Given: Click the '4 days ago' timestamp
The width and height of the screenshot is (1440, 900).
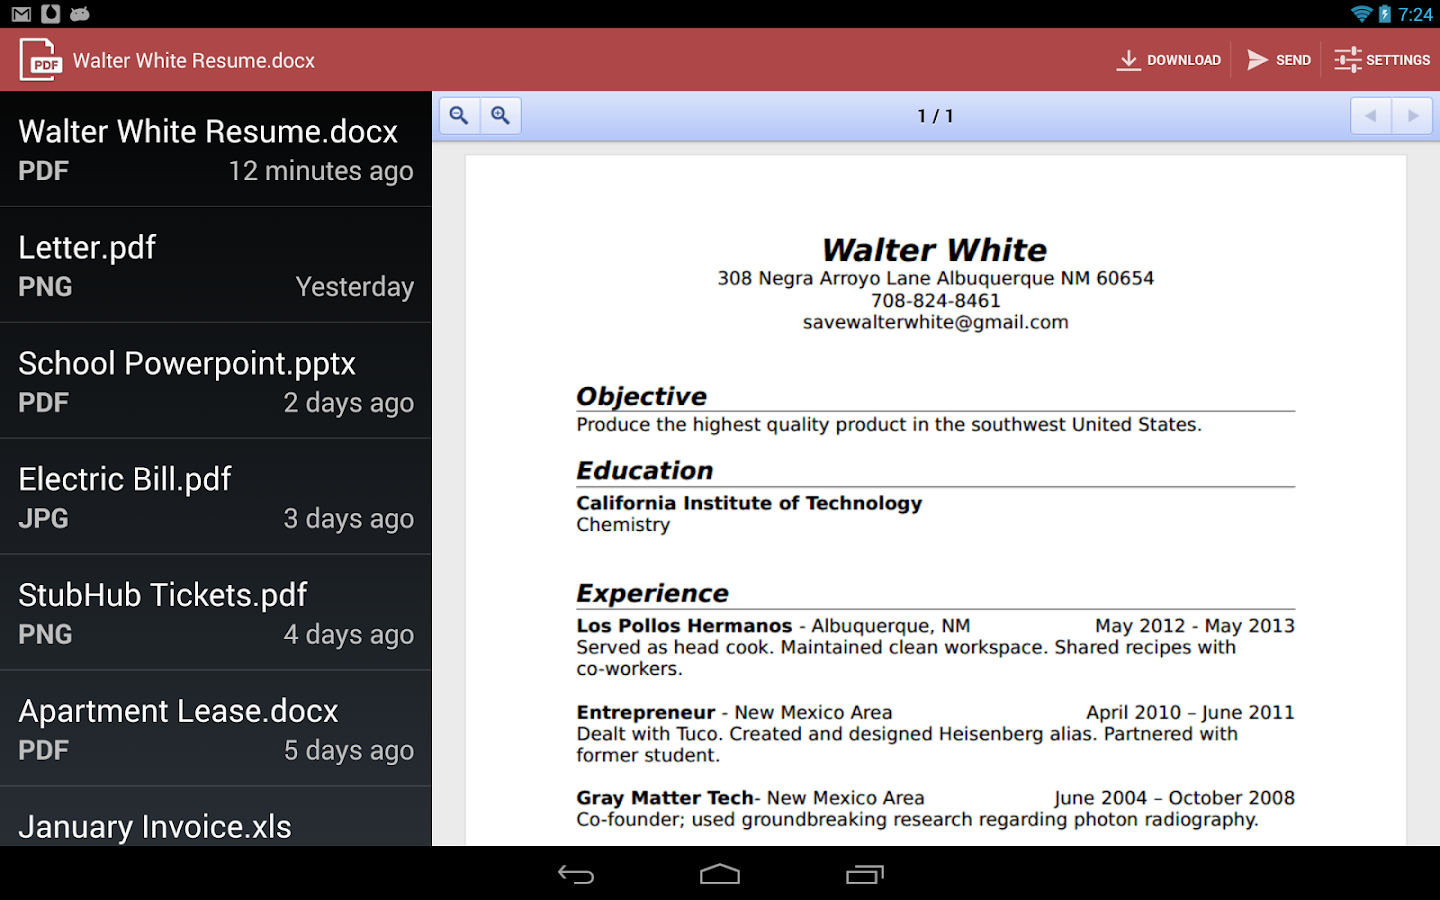Looking at the screenshot, I should (x=349, y=635).
